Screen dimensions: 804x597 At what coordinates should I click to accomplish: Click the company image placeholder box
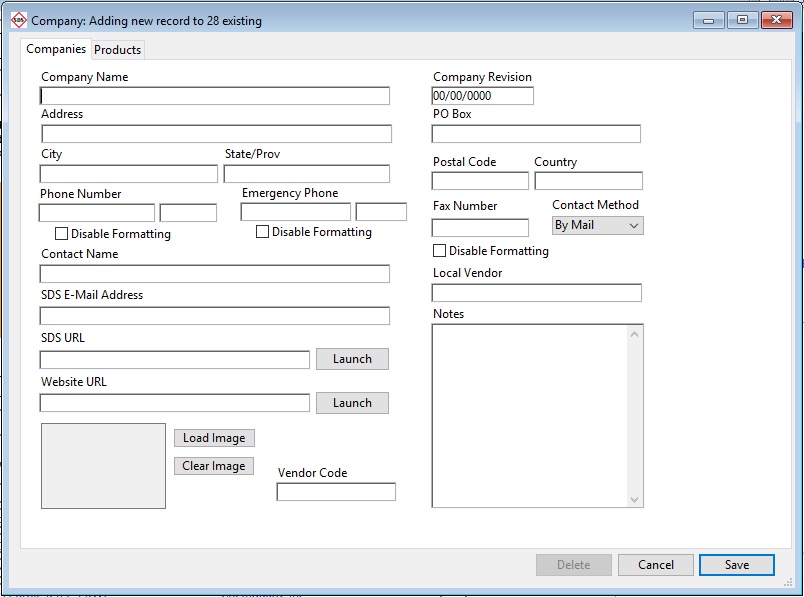click(x=103, y=466)
